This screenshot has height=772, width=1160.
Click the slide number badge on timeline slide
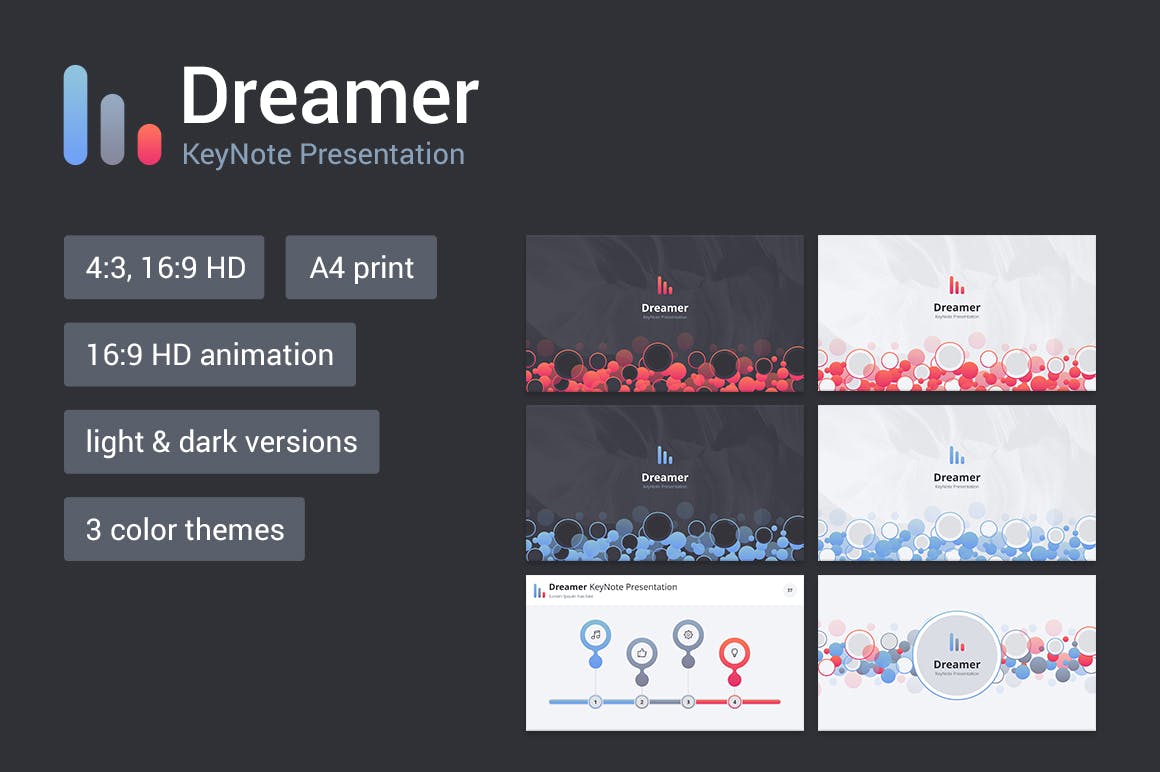(x=789, y=590)
